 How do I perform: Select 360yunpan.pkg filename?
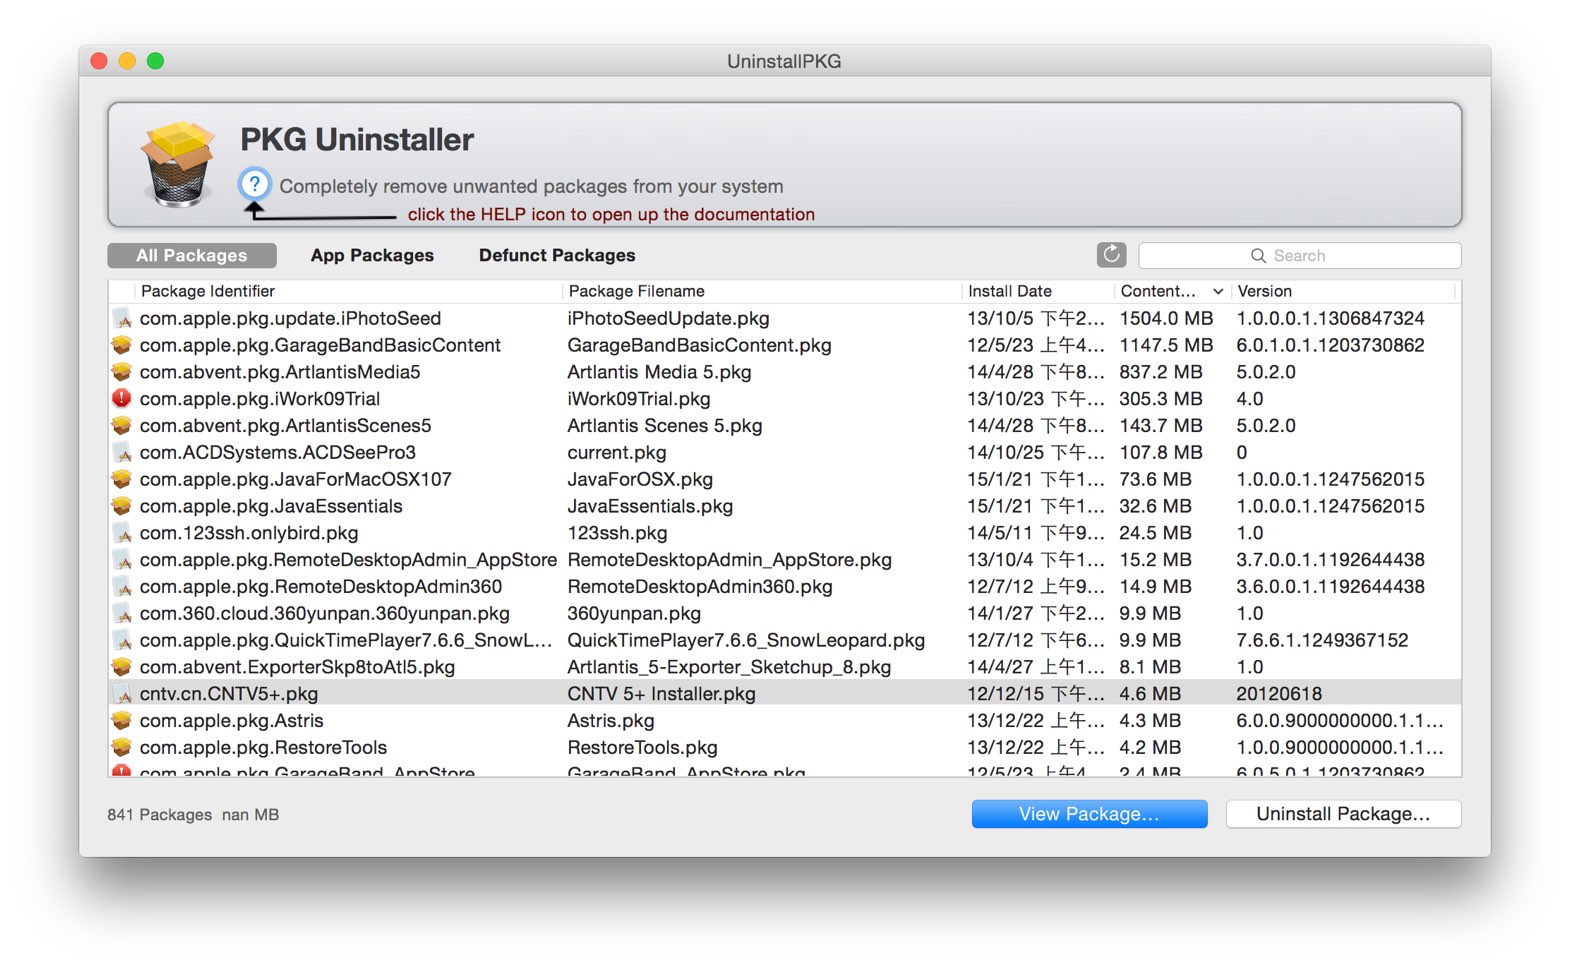pos(634,614)
